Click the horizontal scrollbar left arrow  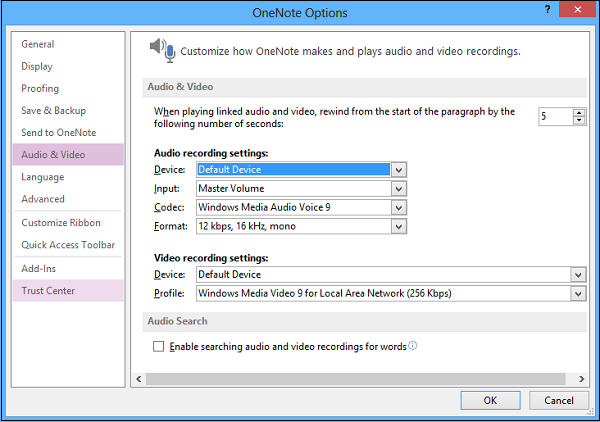click(x=139, y=379)
